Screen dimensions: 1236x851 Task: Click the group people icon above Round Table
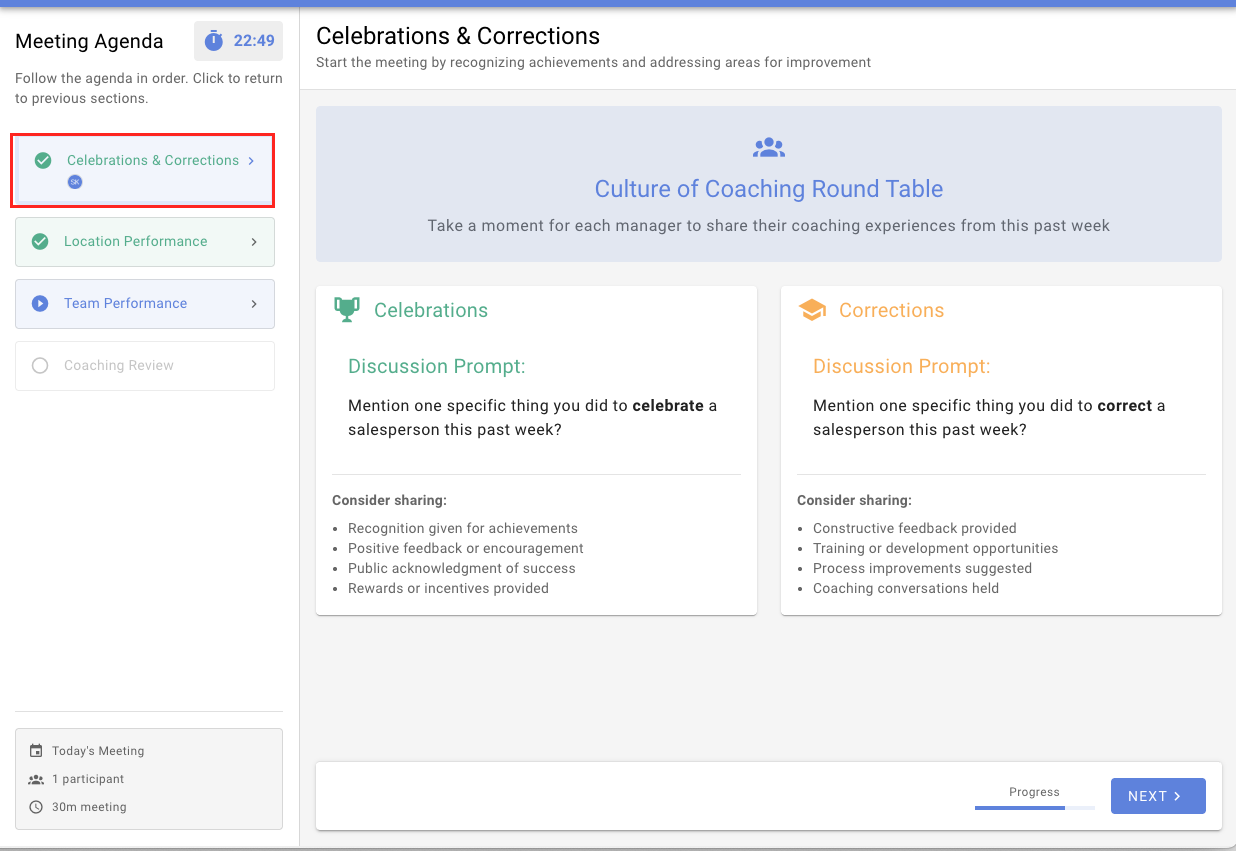coord(769,148)
